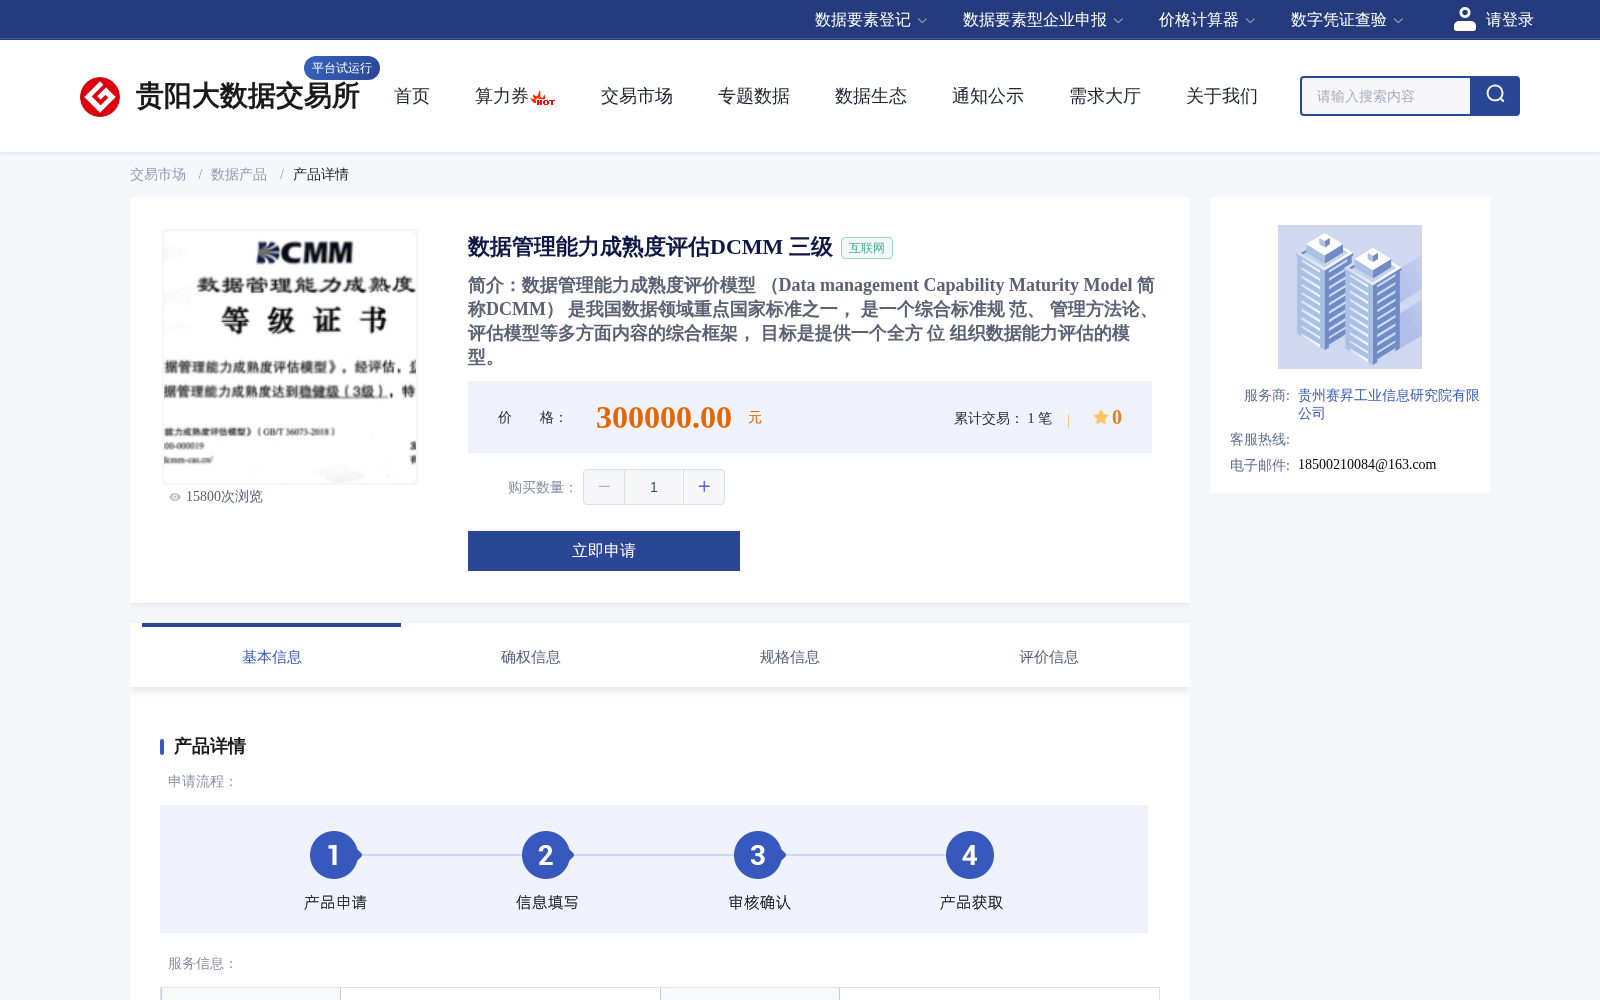This screenshot has height=1000, width=1600.
Task: Open 算力券 navigation item
Action: pyautogui.click(x=502, y=96)
